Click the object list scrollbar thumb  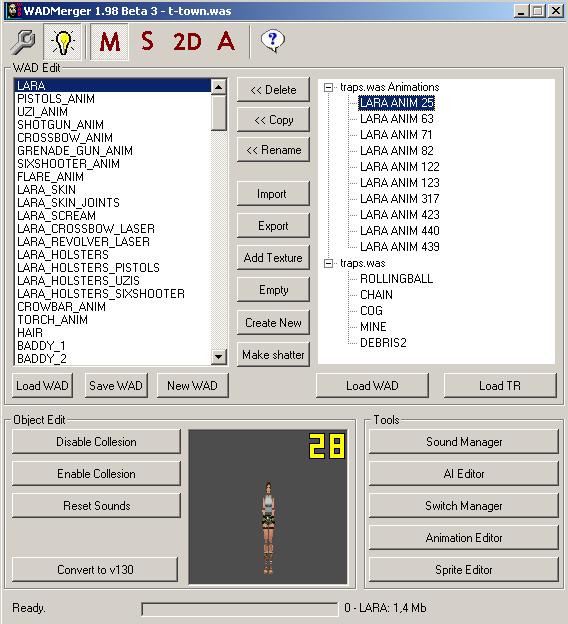tap(219, 113)
